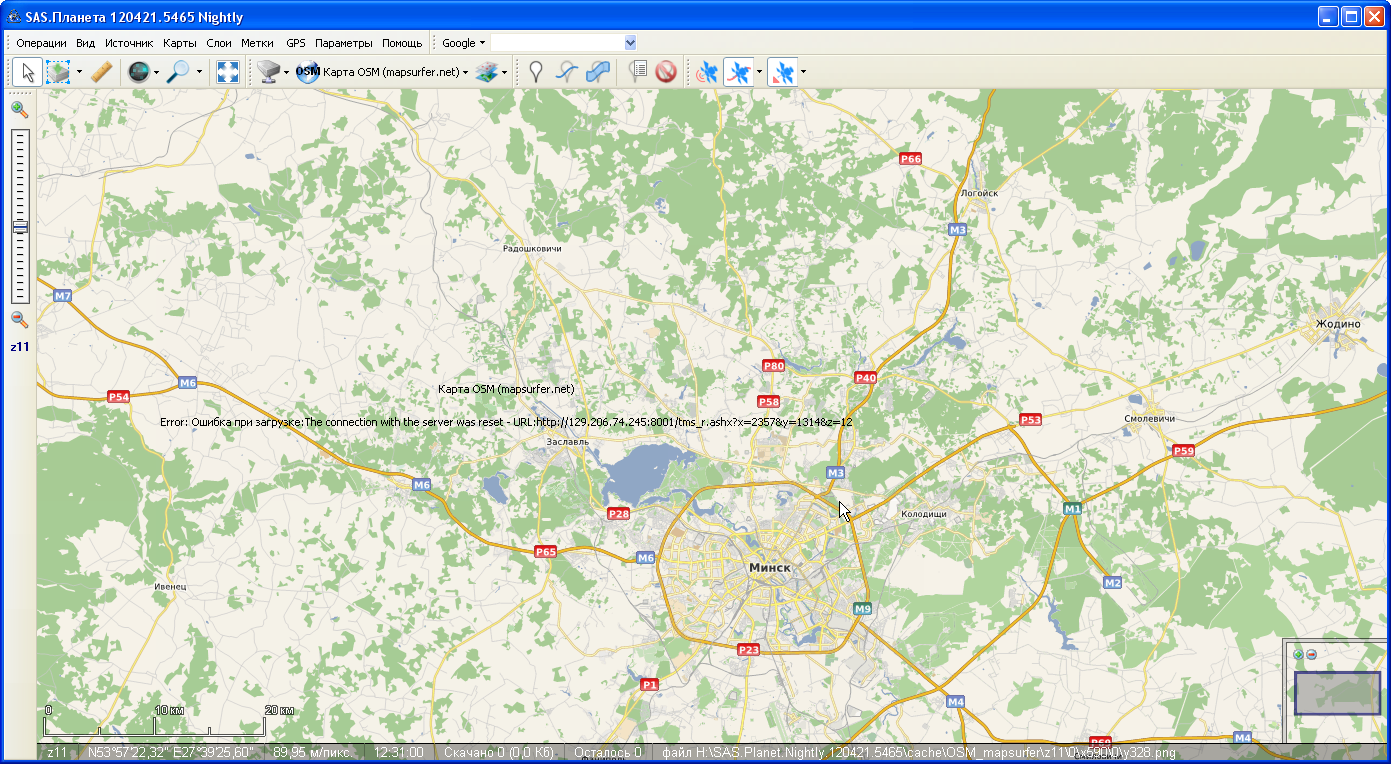Open the placemark manager list icon

coord(637,72)
